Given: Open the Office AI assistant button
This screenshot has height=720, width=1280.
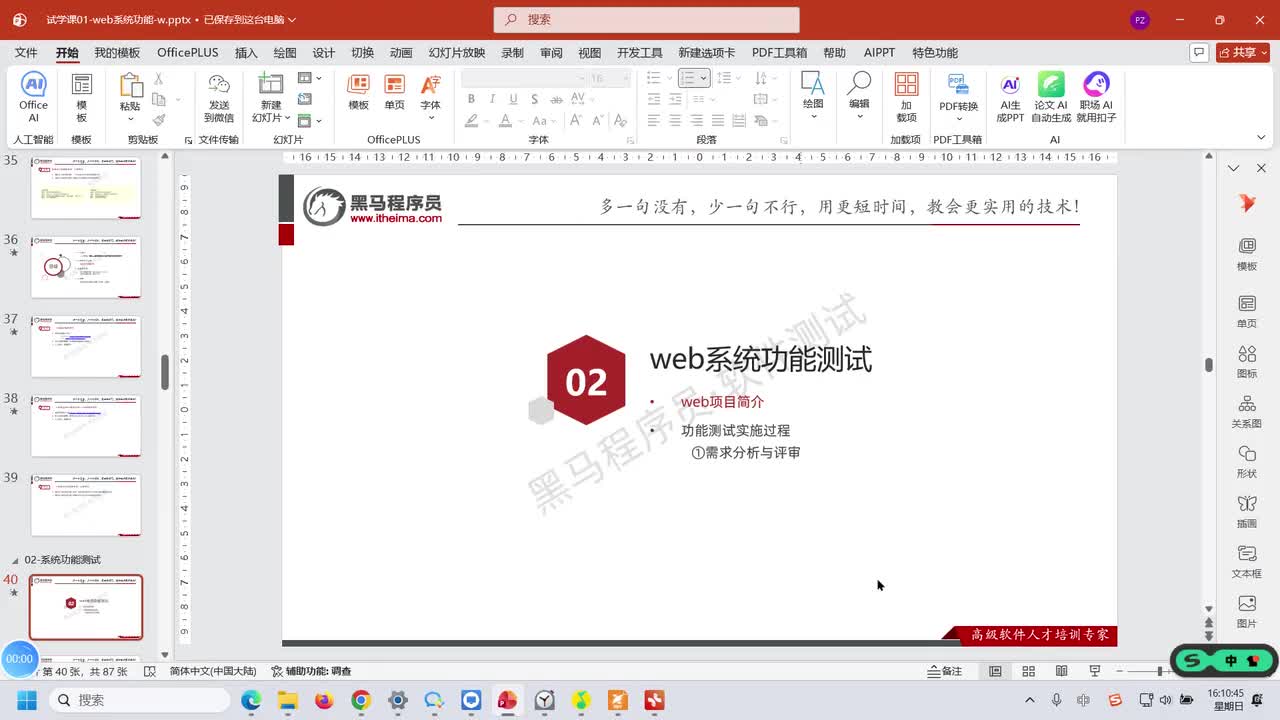Looking at the screenshot, I should 33,97.
